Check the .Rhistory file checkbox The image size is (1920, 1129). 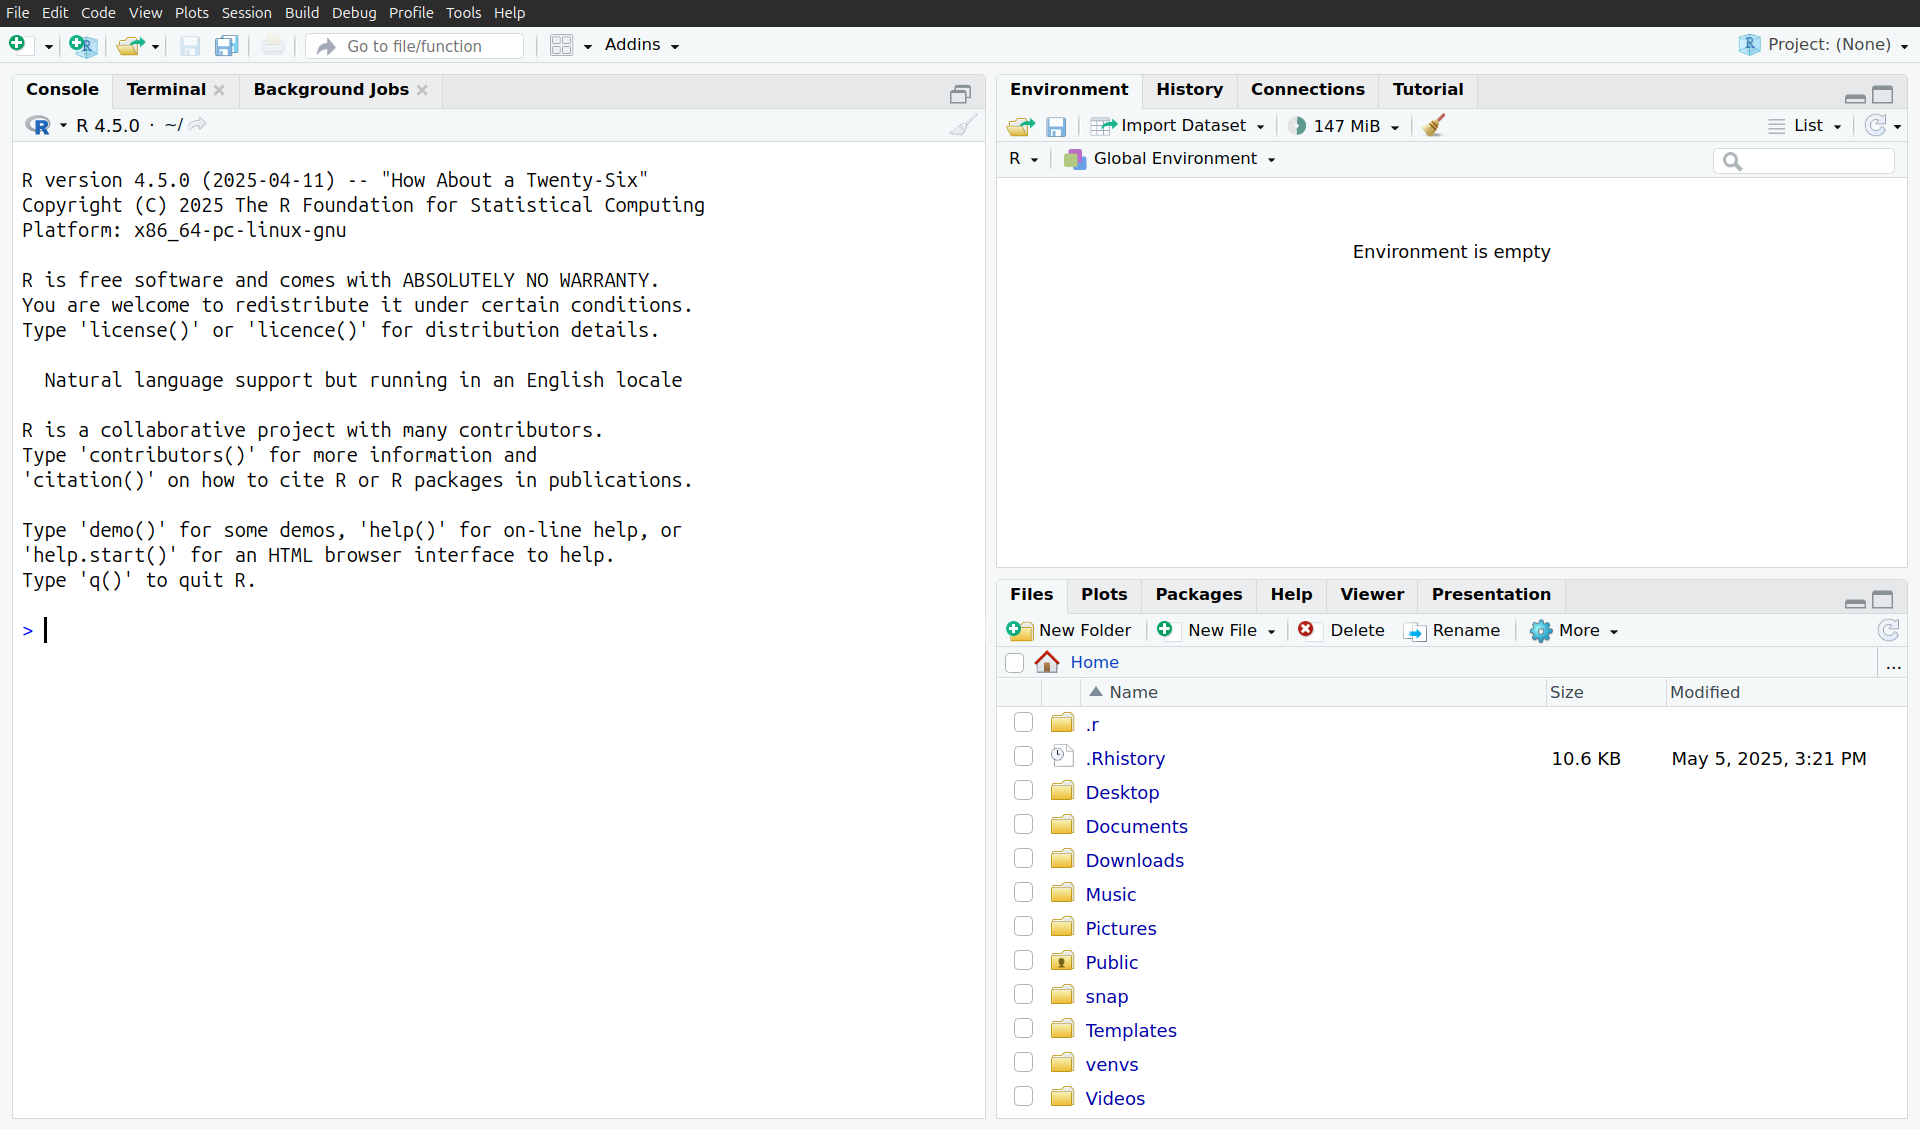tap(1023, 756)
